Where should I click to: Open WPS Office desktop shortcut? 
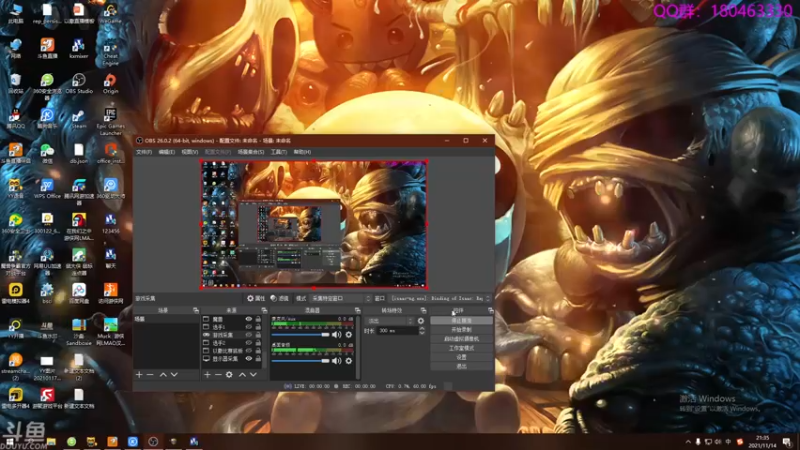click(x=47, y=189)
